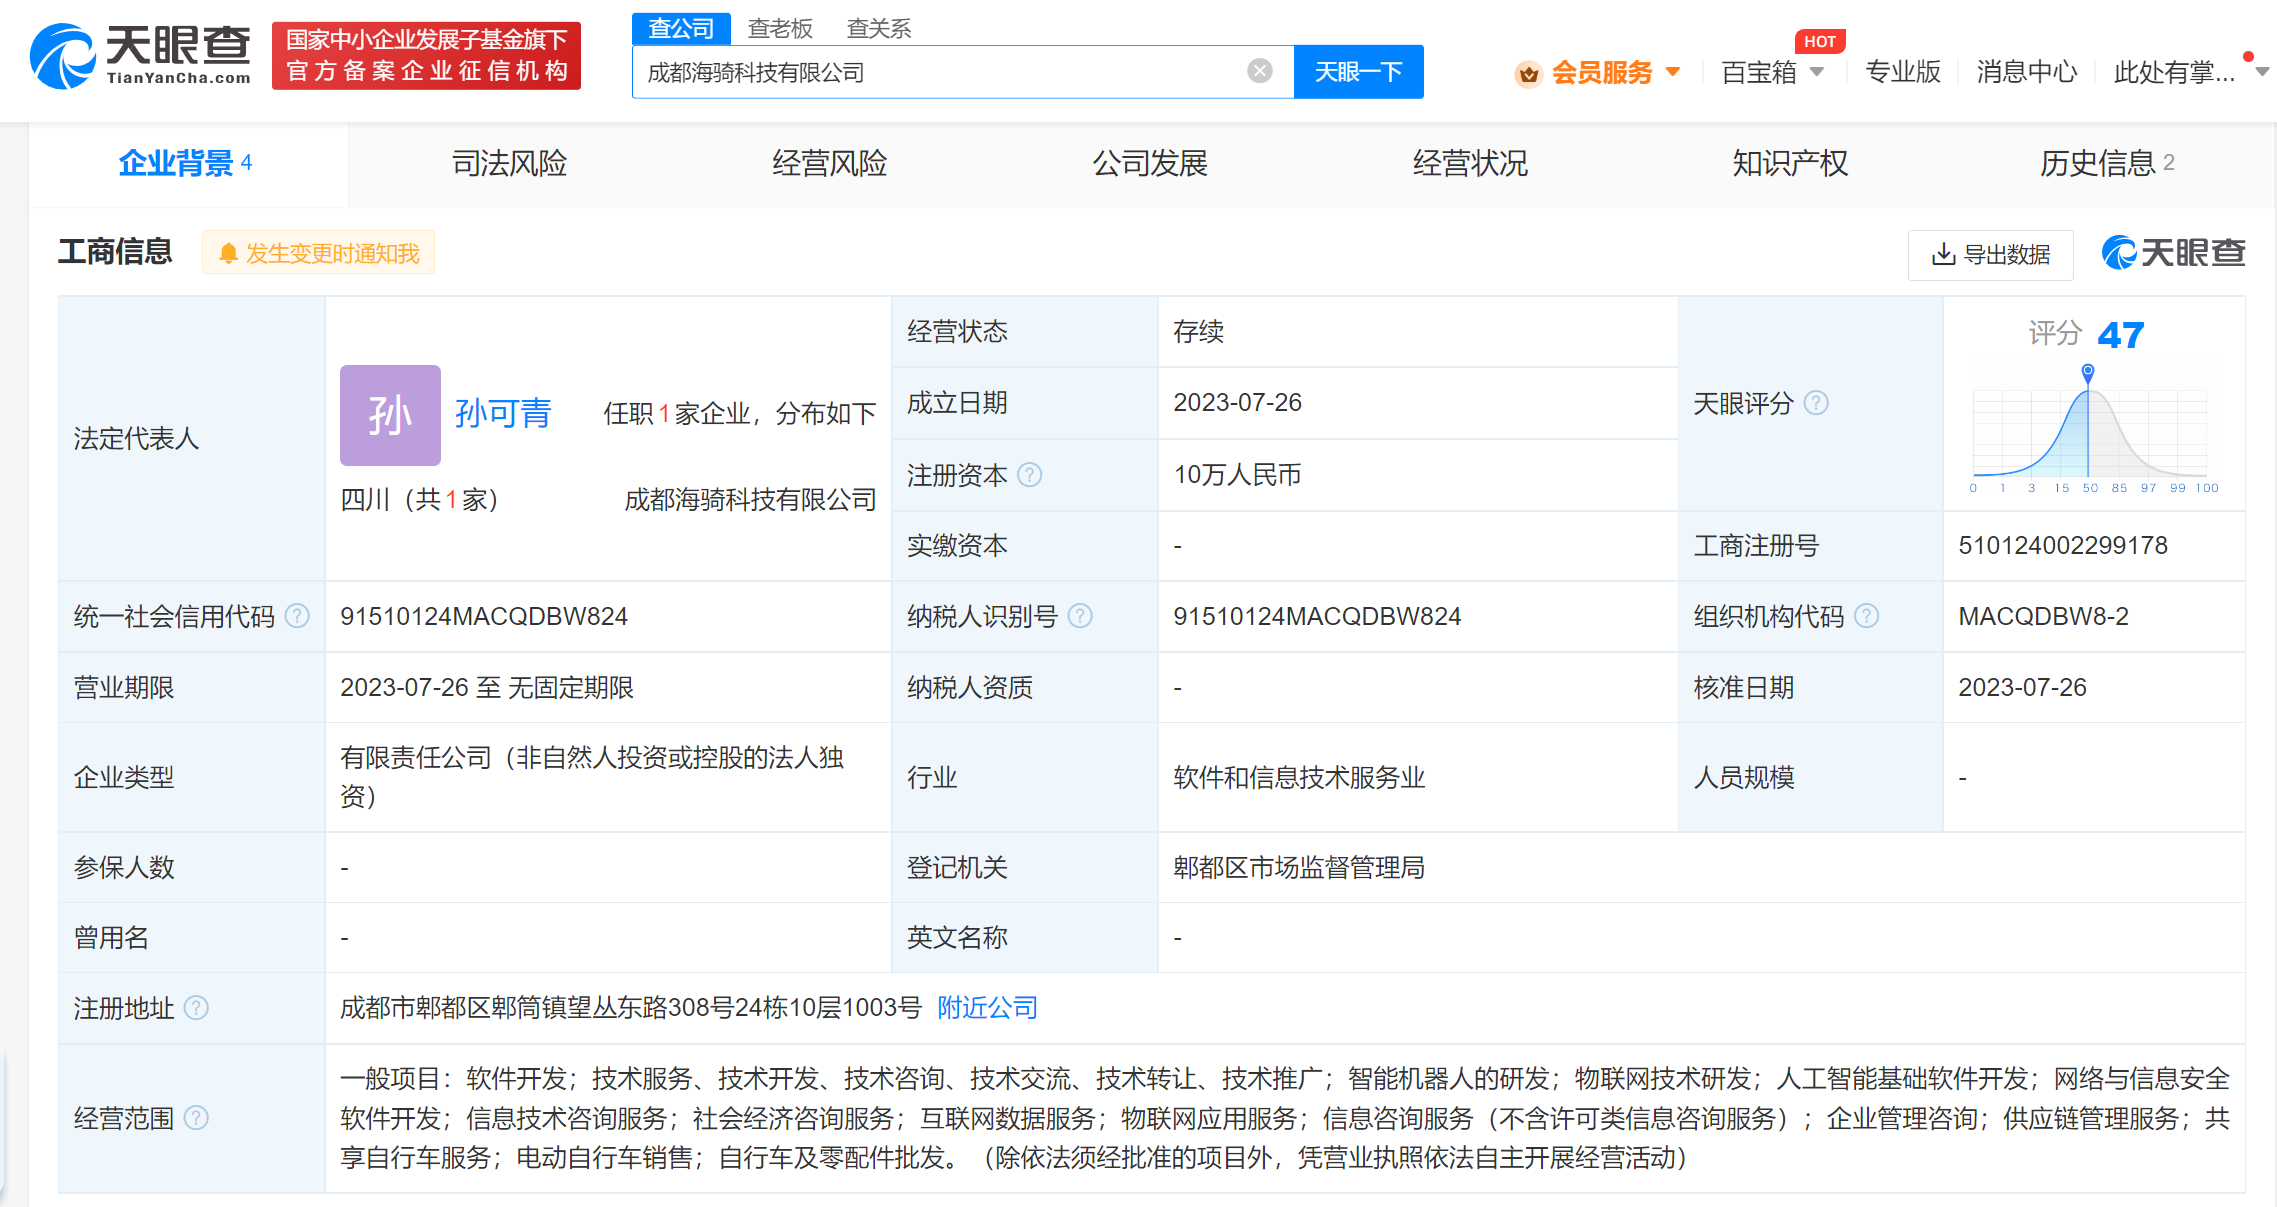
Task: Open the 附近公司 link
Action: 988,1007
